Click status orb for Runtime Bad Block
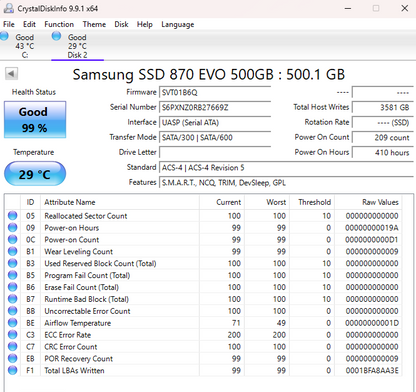Screen dimensions: 416x392 [x=13, y=299]
